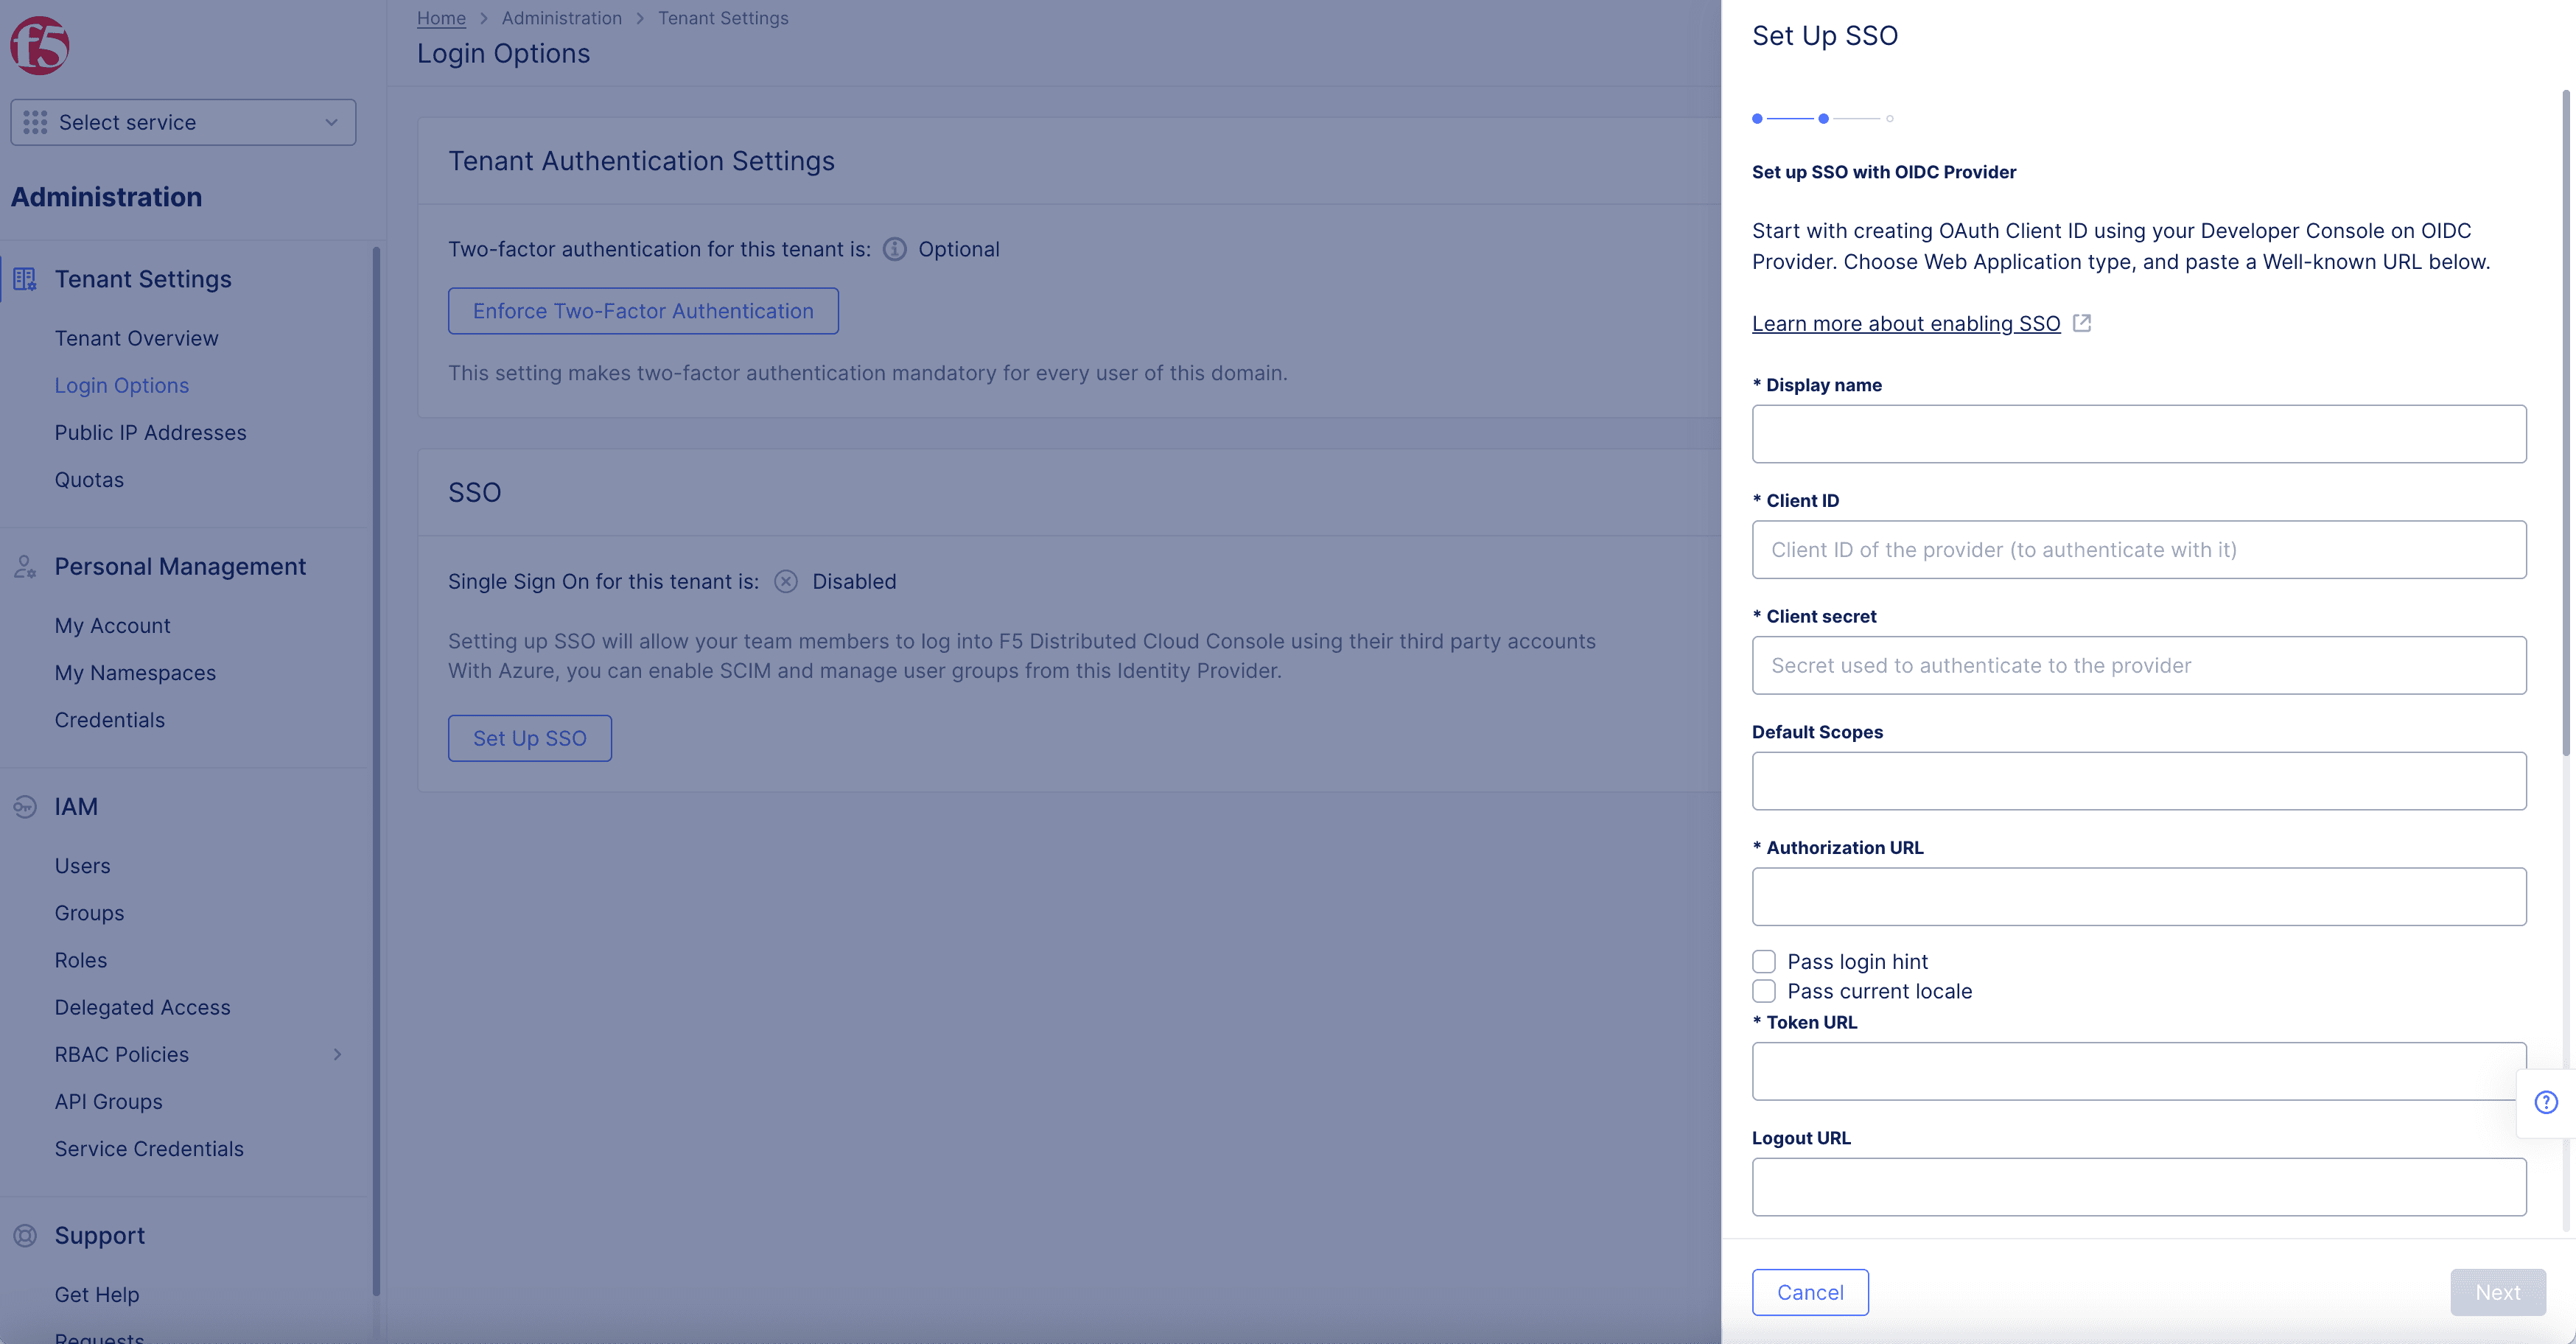Click third step dot in wizard progress
The width and height of the screenshot is (2576, 1344).
[1889, 118]
